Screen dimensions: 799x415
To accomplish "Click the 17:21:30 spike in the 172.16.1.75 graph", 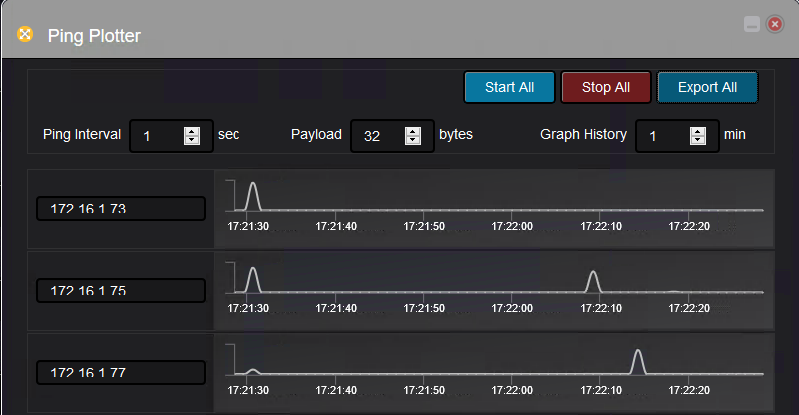I will tap(253, 279).
